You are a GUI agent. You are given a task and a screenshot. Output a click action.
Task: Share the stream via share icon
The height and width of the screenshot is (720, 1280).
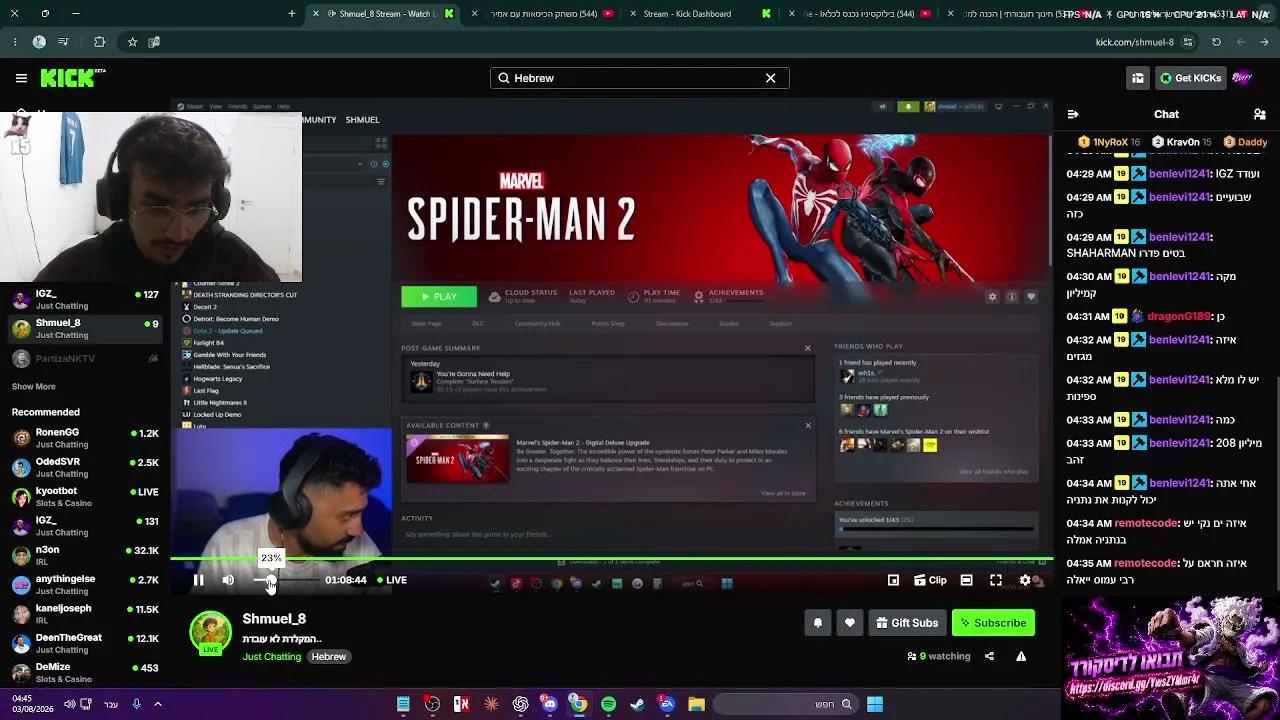pyautogui.click(x=989, y=657)
